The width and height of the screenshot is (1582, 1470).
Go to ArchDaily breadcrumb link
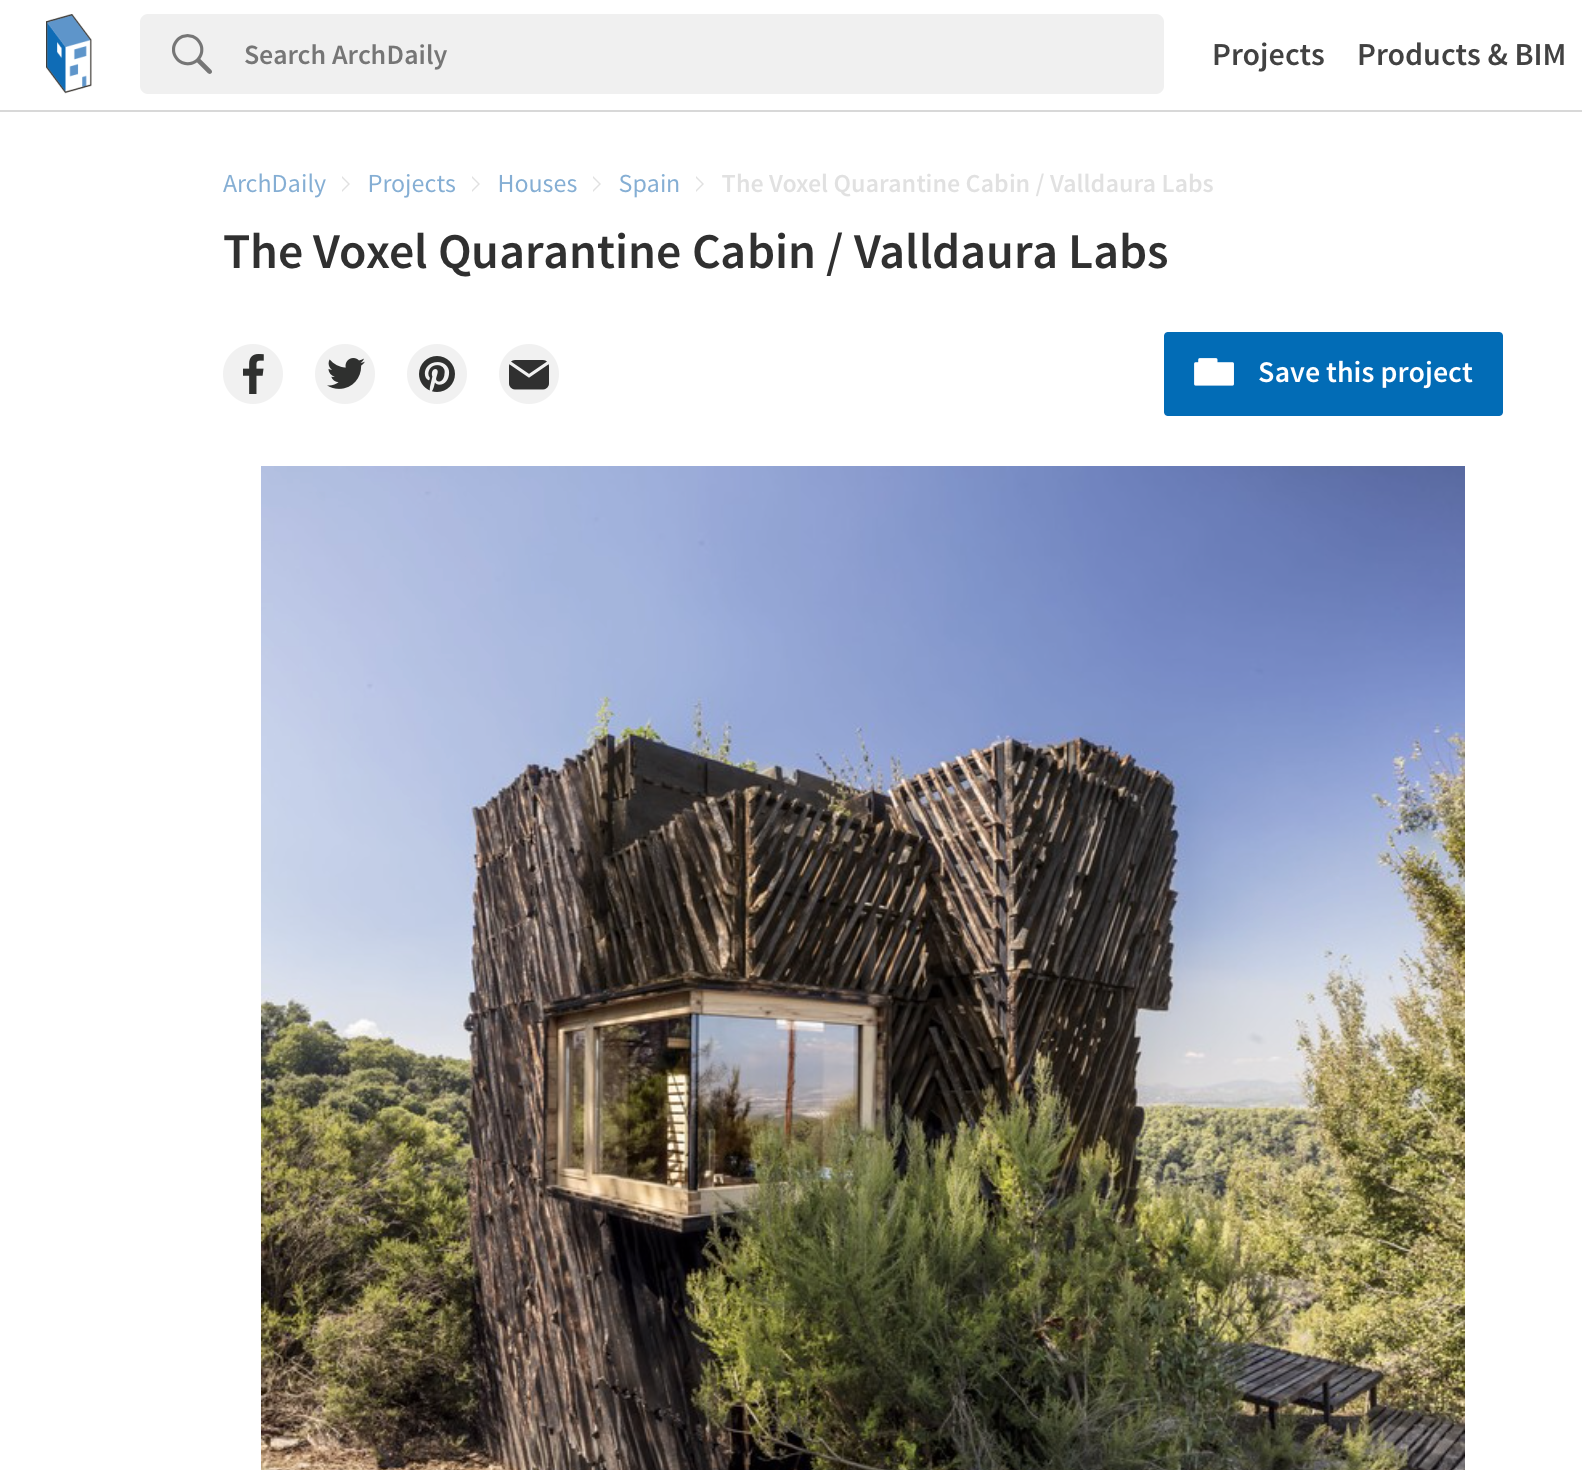(274, 184)
